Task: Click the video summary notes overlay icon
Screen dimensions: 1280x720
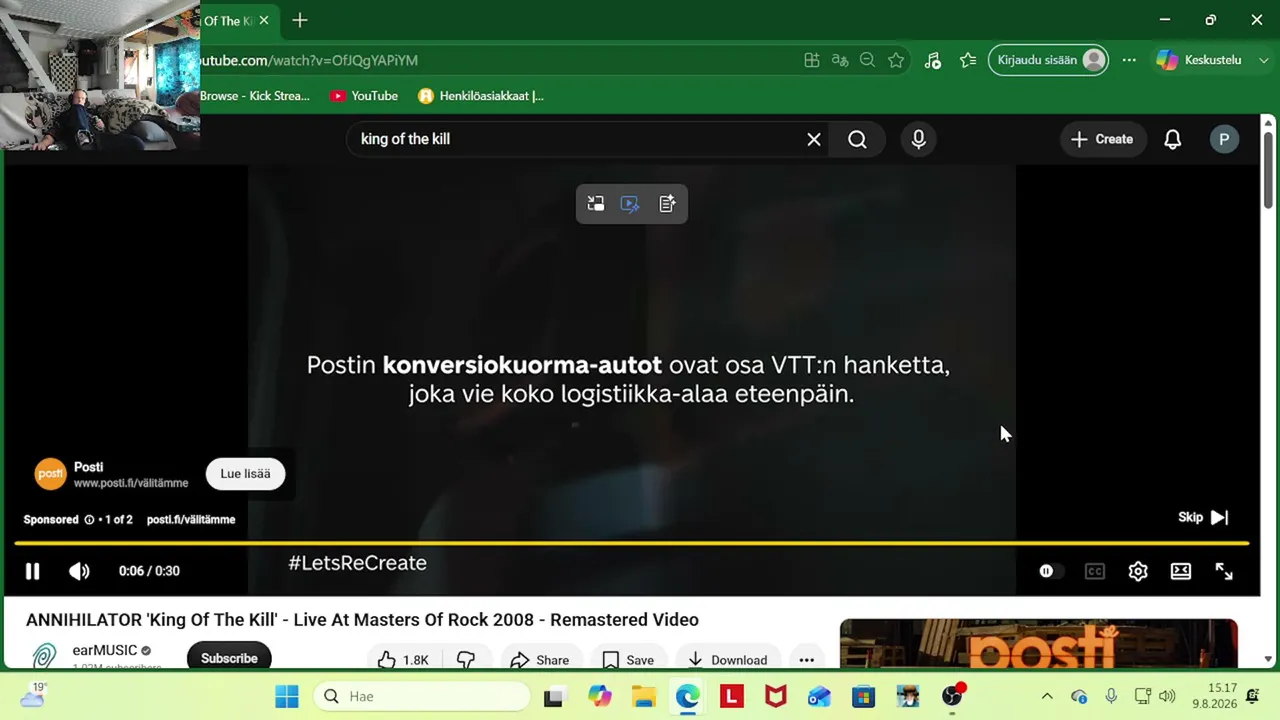Action: [667, 204]
